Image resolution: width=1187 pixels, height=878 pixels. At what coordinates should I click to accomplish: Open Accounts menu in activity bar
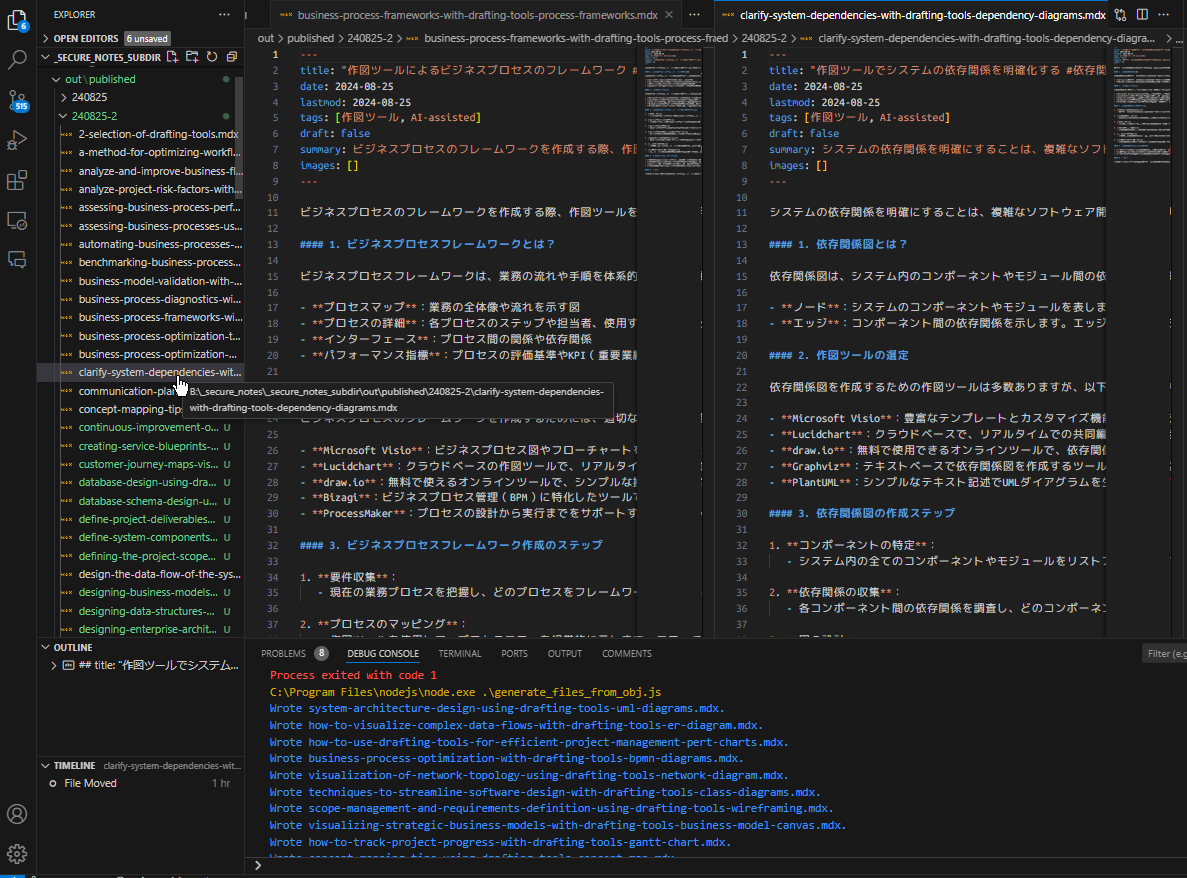point(17,813)
